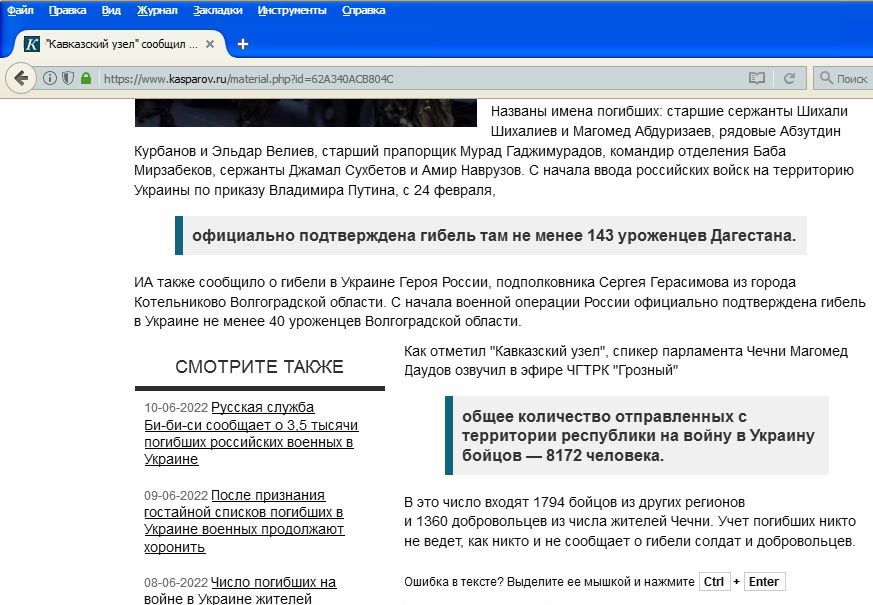Open link Русская служба Би-би-си сообщает
Image resolution: width=873 pixels, height=605 pixels.
251,433
